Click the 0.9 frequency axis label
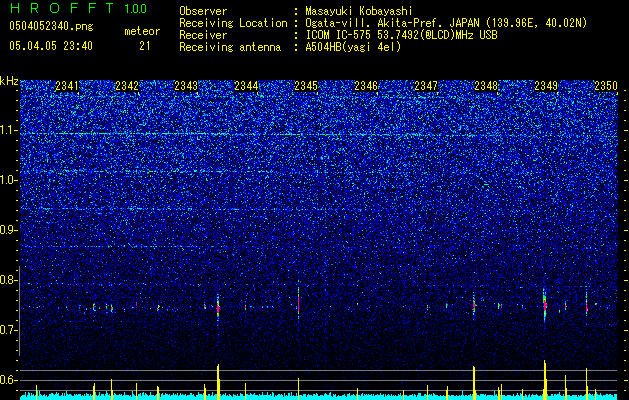Viewport: 629px width, 400px height. tap(9, 230)
